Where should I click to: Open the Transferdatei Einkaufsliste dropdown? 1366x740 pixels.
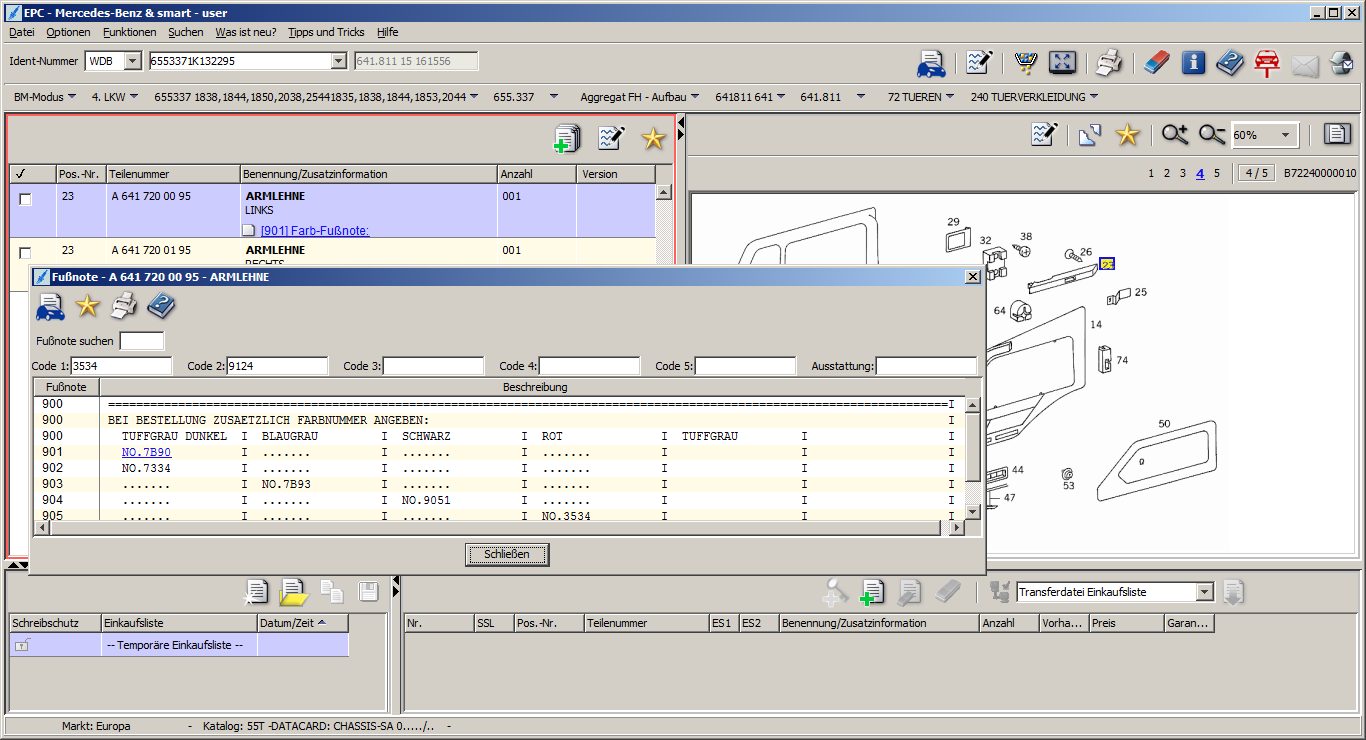(x=1204, y=592)
